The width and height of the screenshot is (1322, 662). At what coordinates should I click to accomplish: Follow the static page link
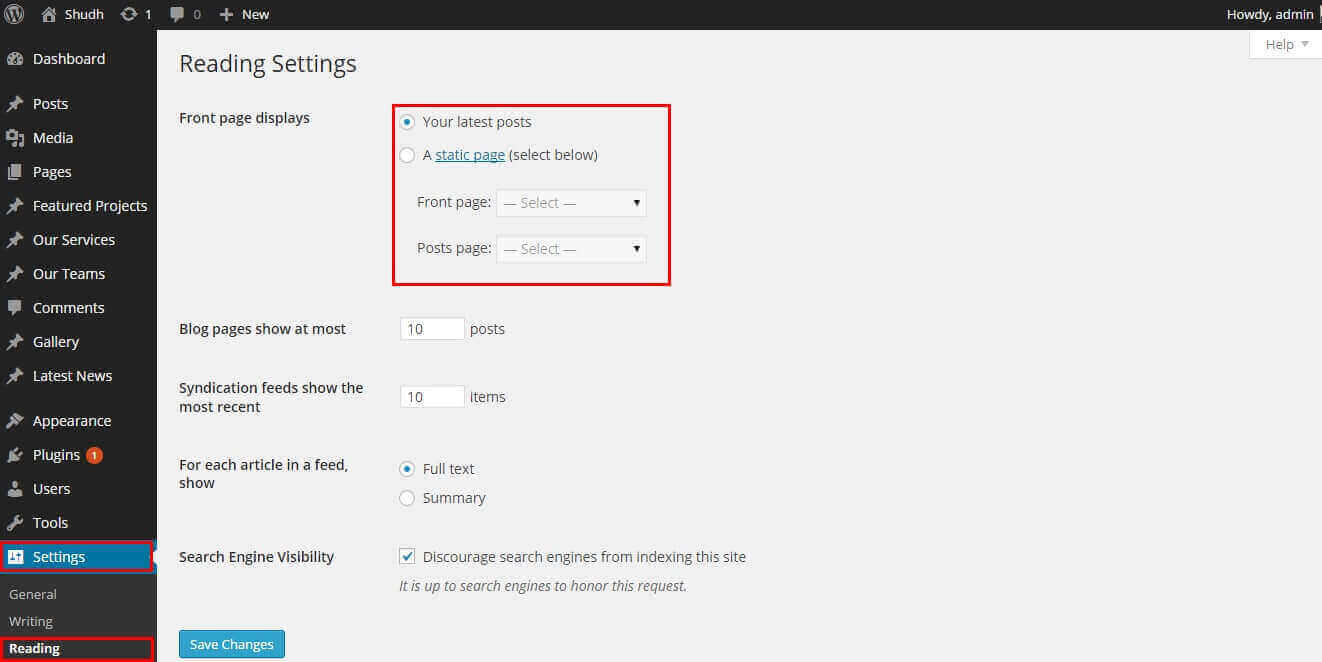(470, 155)
